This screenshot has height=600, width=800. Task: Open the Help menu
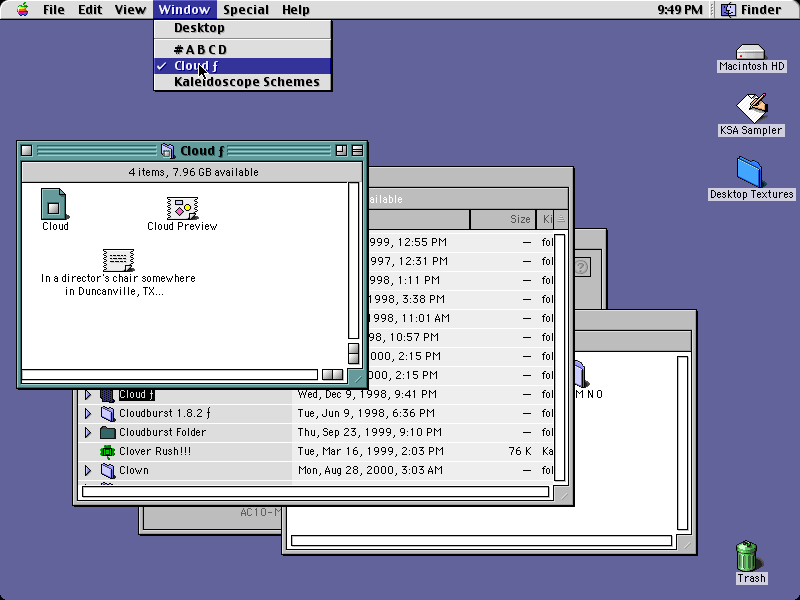[295, 10]
